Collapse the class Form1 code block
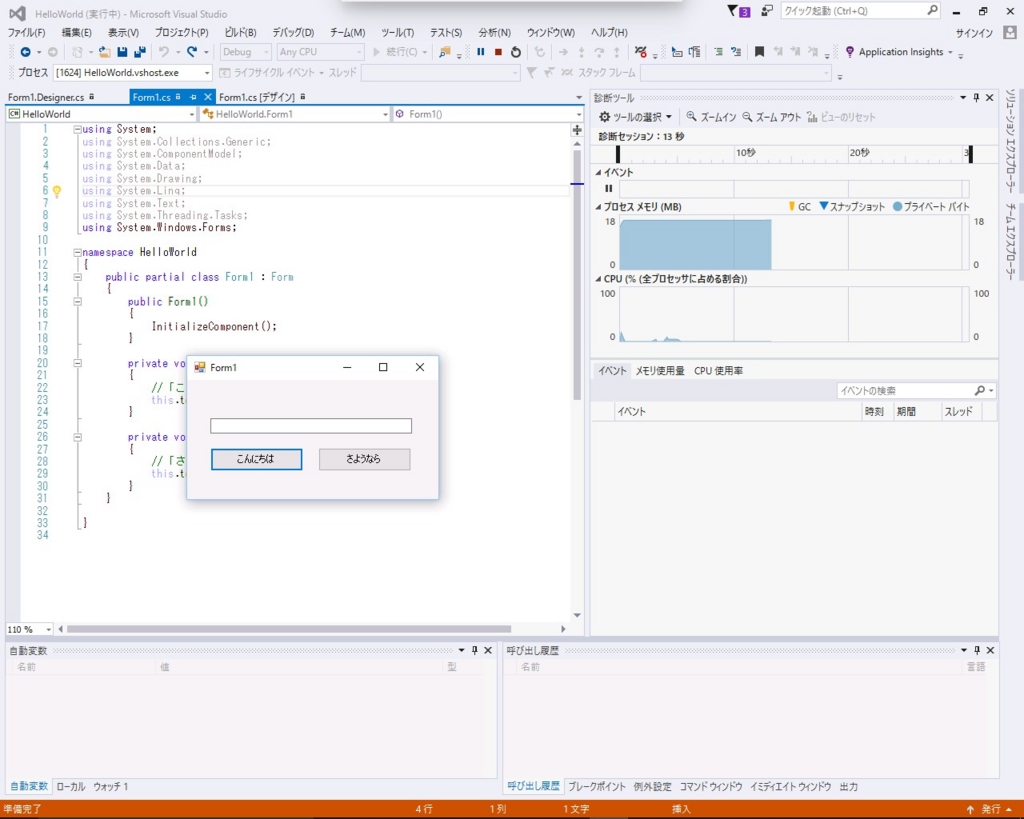1024x819 pixels. pyautogui.click(x=77, y=277)
